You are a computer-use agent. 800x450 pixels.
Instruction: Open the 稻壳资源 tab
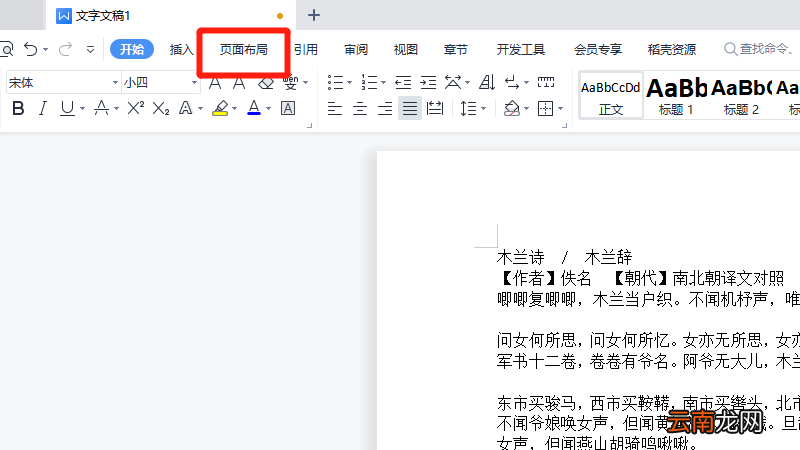pos(671,49)
